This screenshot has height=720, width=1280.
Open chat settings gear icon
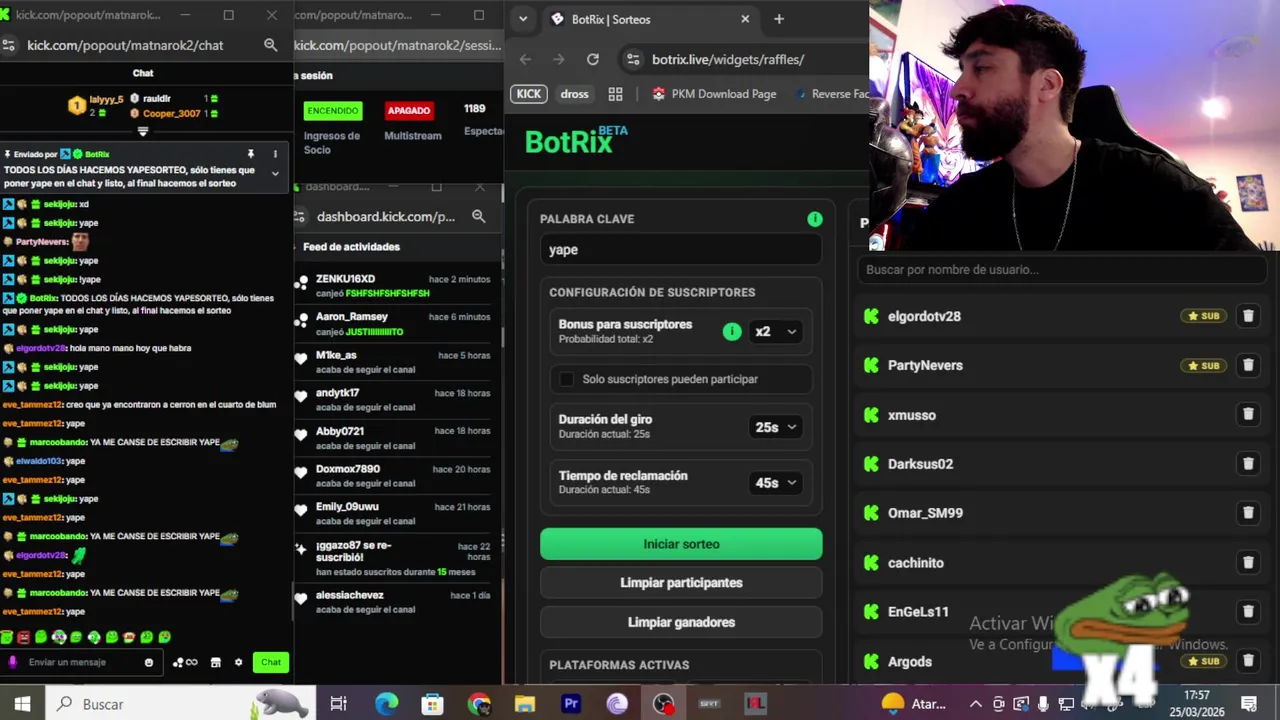238,662
